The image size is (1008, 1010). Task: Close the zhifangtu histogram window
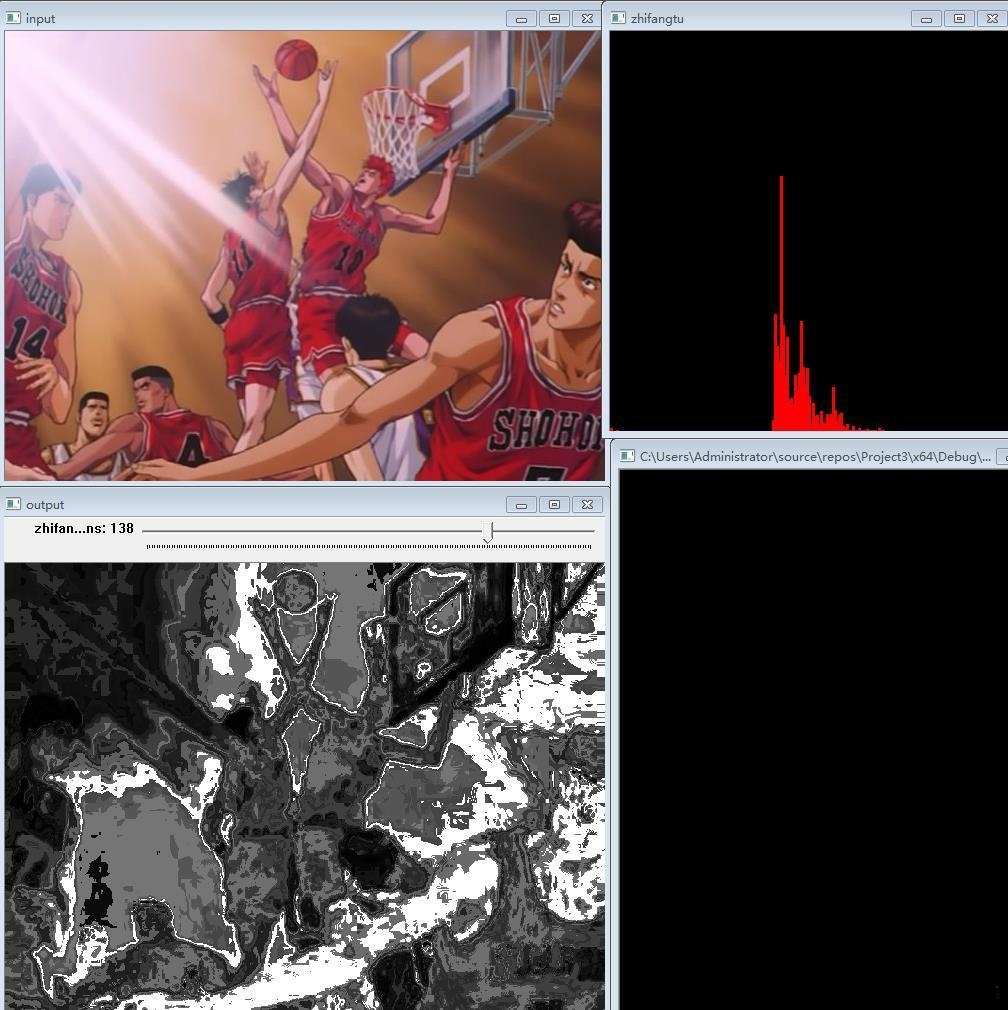tap(992, 19)
